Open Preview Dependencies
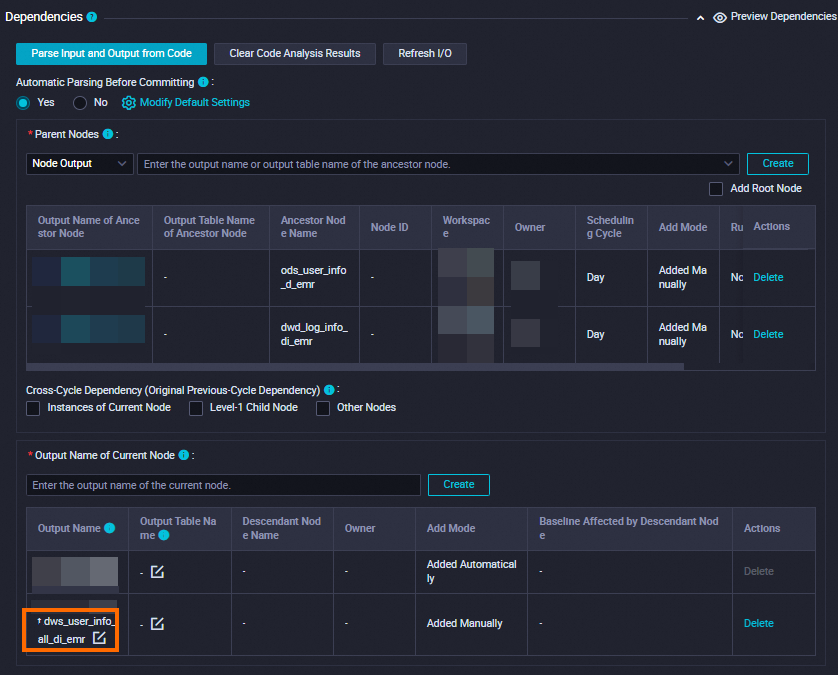Viewport: 838px width, 675px height. (x=783, y=17)
